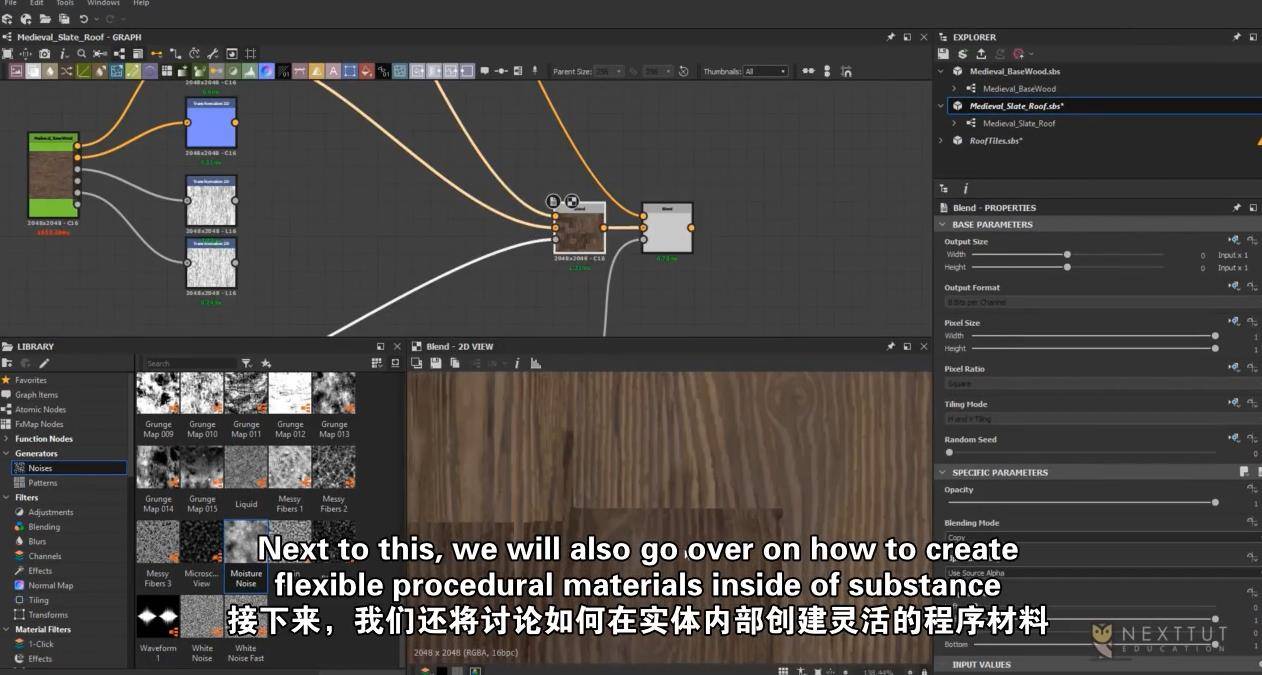The width and height of the screenshot is (1262, 675).
Task: Expand the RoofTiles.sbs package
Action: [x=941, y=141]
